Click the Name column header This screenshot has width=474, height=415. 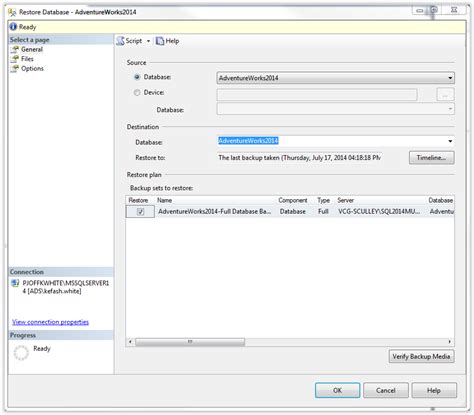click(x=164, y=200)
